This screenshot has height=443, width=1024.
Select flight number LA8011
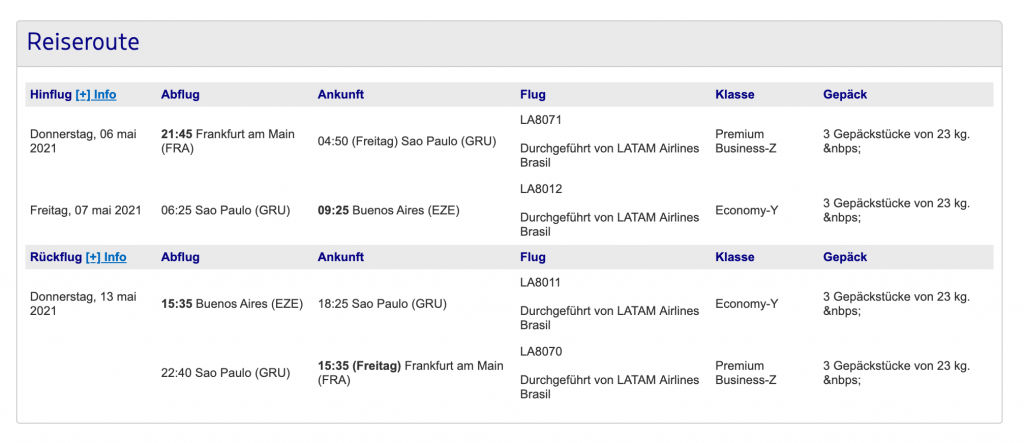click(541, 282)
